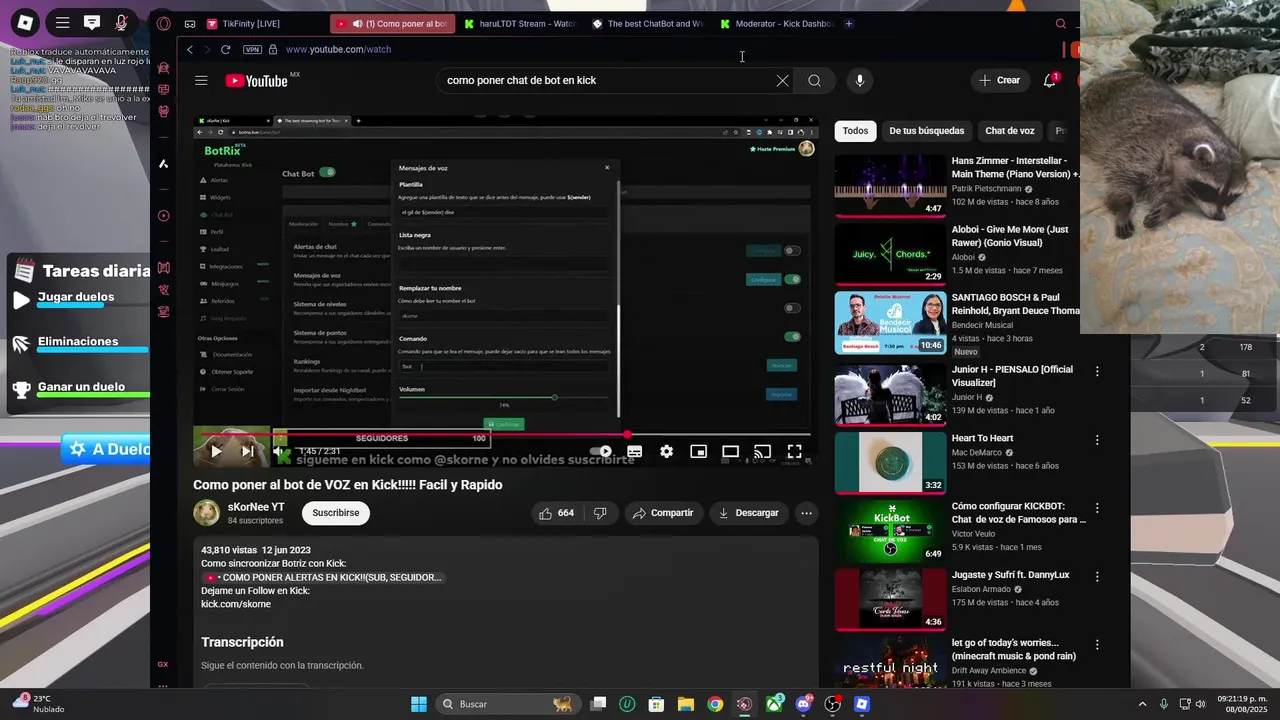Switch to Moderator - Kick Dashboard tab
This screenshot has height=720, width=1280.
(776, 23)
